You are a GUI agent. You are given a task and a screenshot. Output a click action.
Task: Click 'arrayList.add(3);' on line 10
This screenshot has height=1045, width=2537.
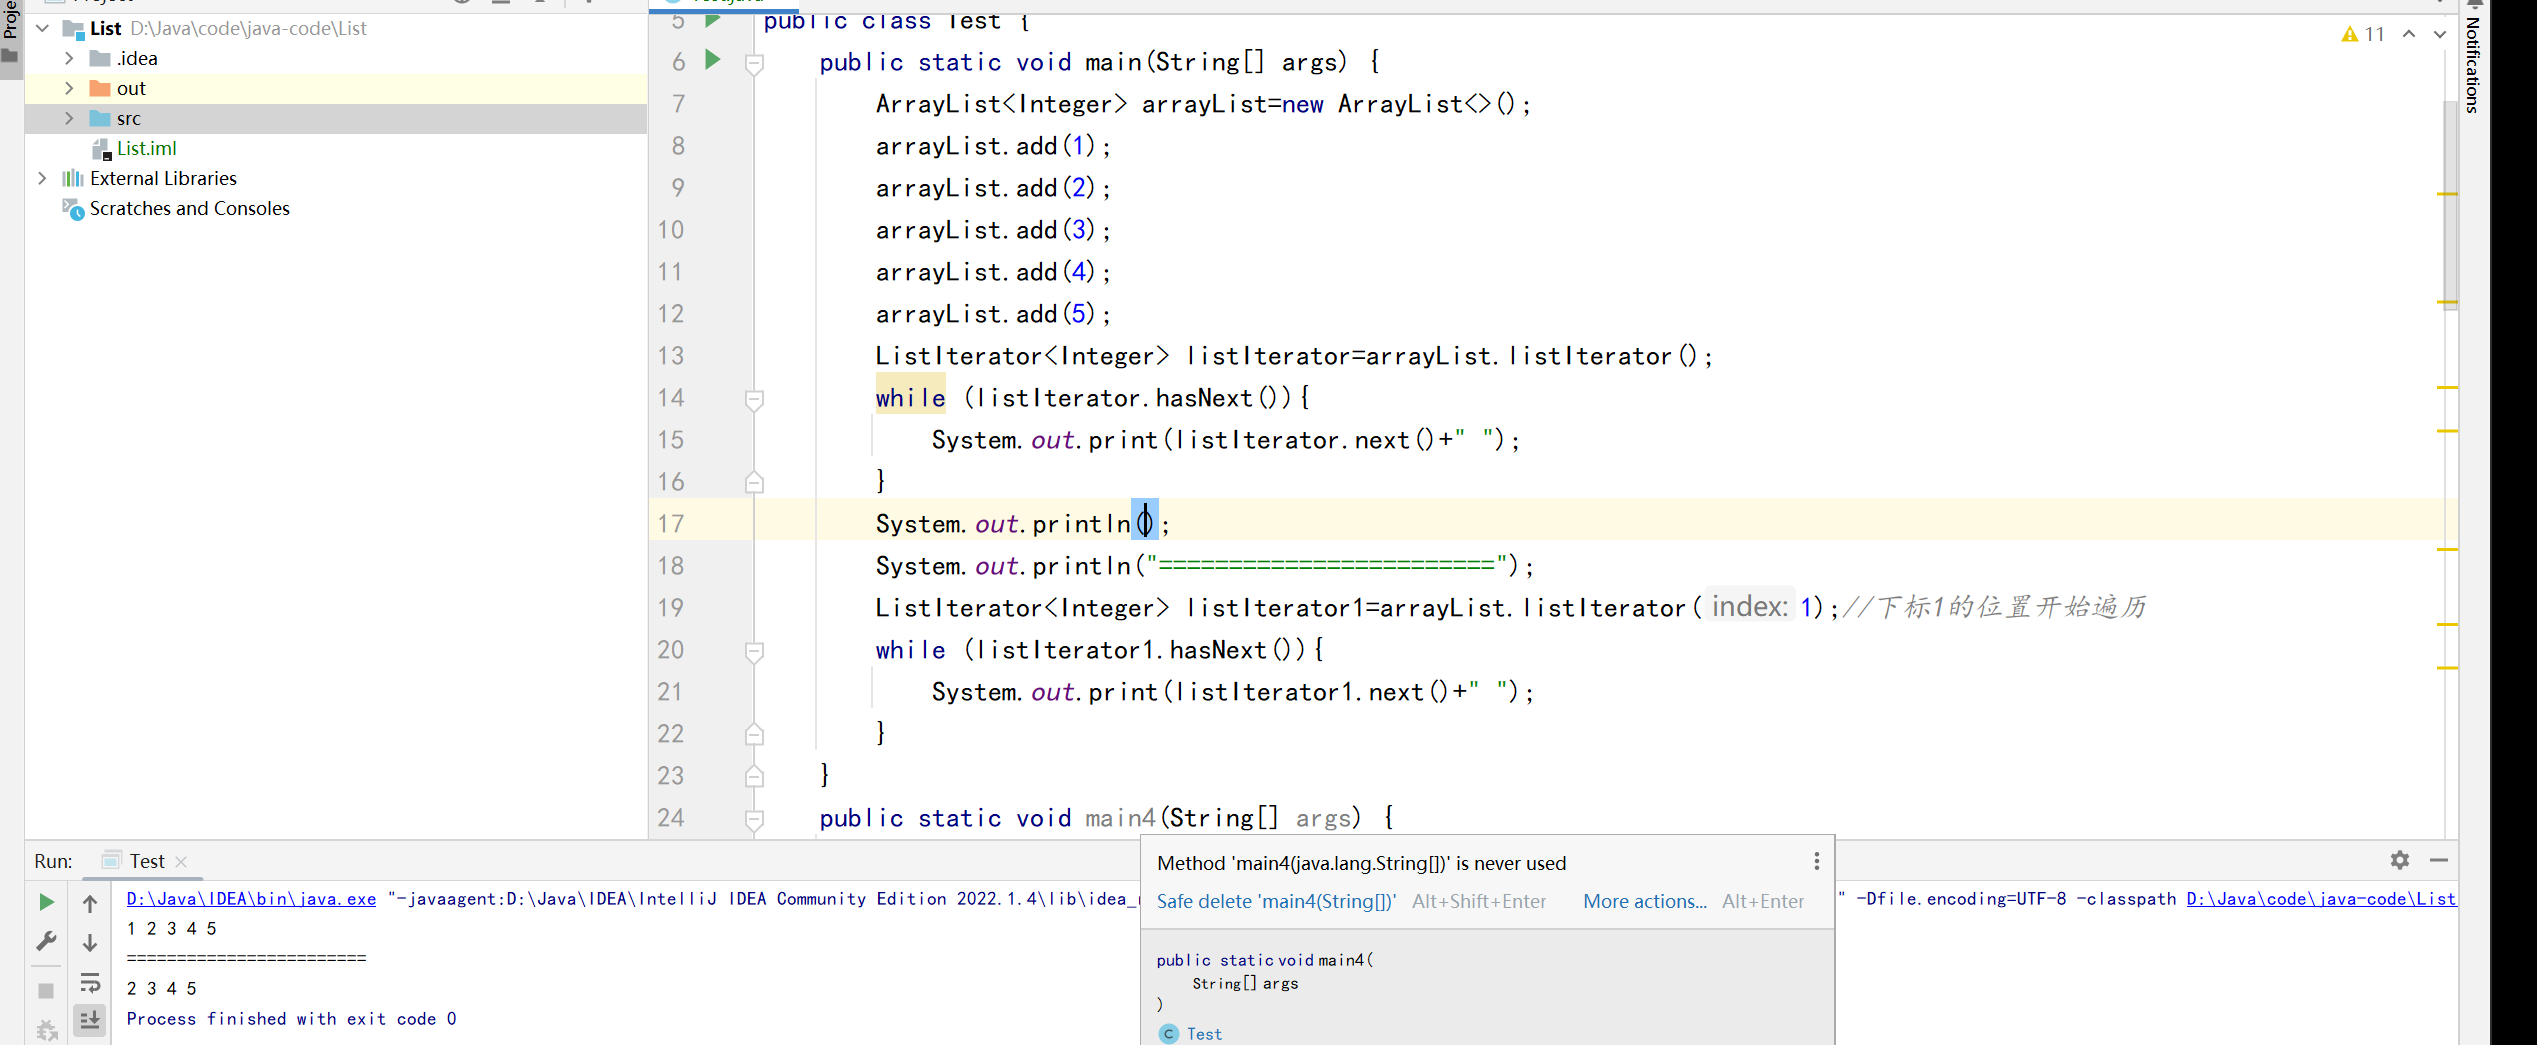point(993,230)
